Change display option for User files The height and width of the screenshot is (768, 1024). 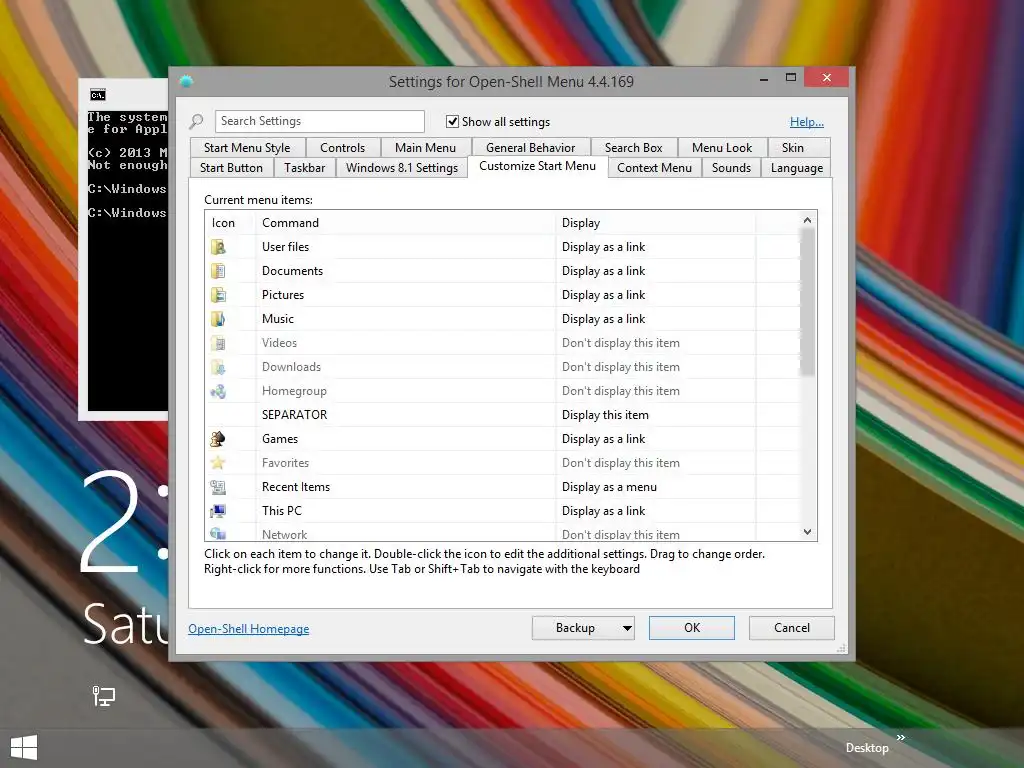[603, 247]
